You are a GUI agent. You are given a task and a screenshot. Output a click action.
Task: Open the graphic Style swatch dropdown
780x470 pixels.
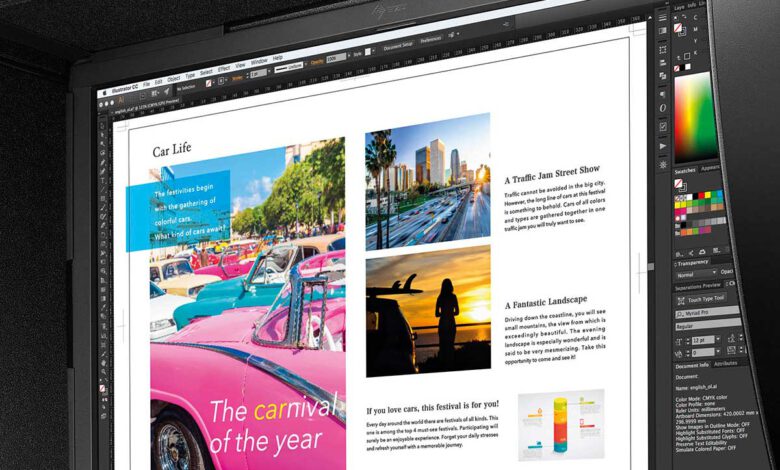374,51
